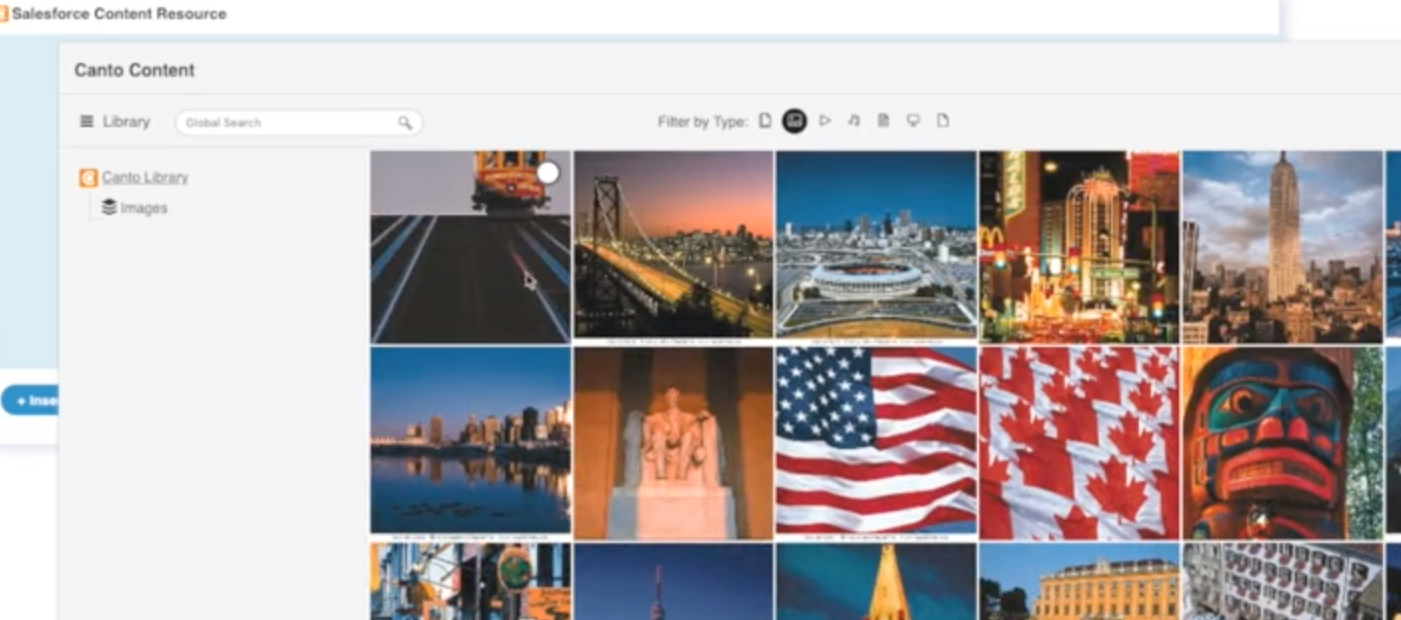Select the stadium aerial thumbnail
This screenshot has width=1401, height=620.
point(876,244)
